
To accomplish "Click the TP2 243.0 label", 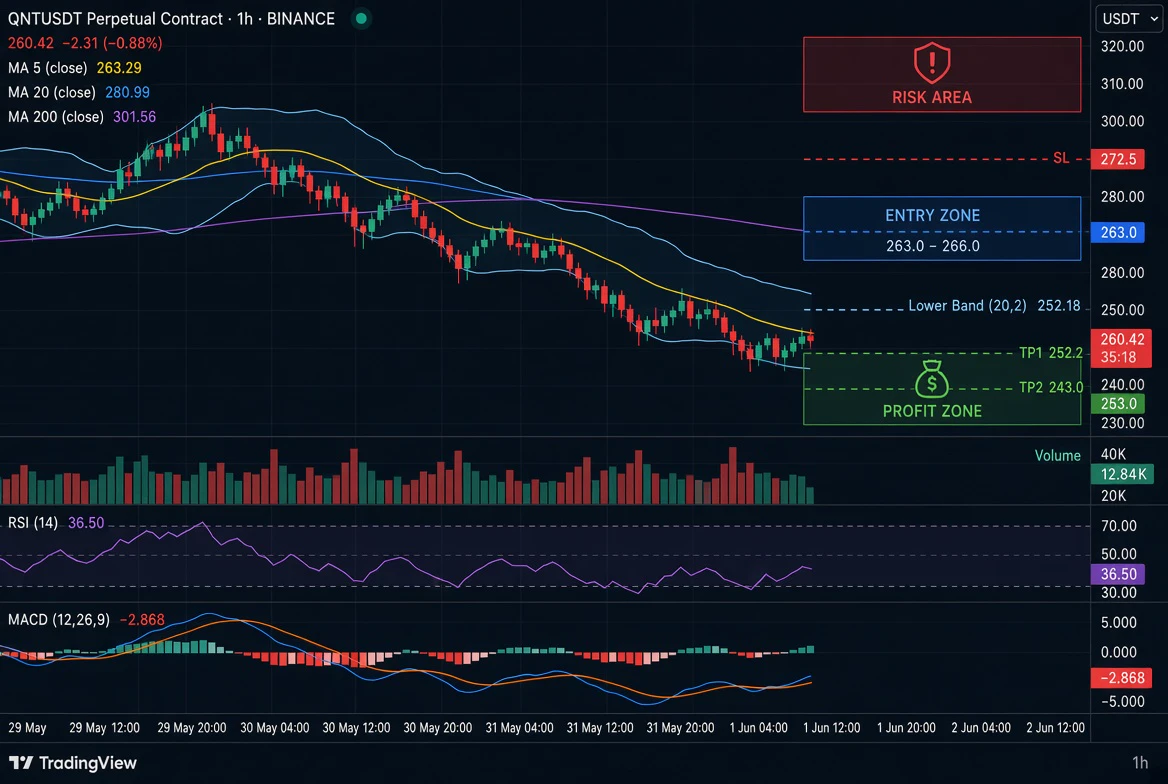I will point(1051,387).
